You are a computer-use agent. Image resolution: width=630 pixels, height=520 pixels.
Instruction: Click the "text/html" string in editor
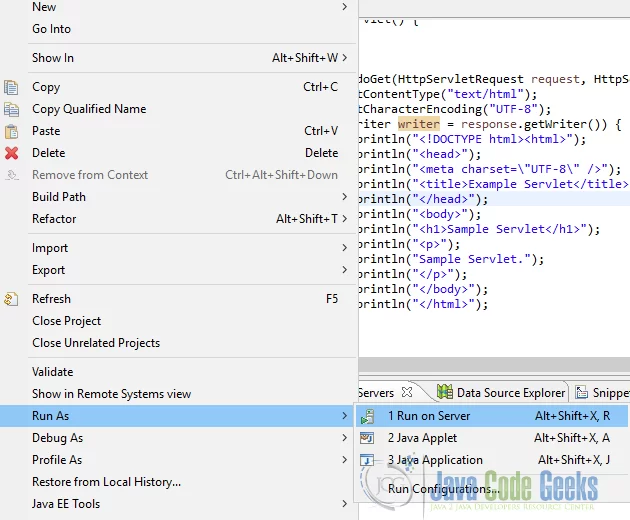click(486, 94)
